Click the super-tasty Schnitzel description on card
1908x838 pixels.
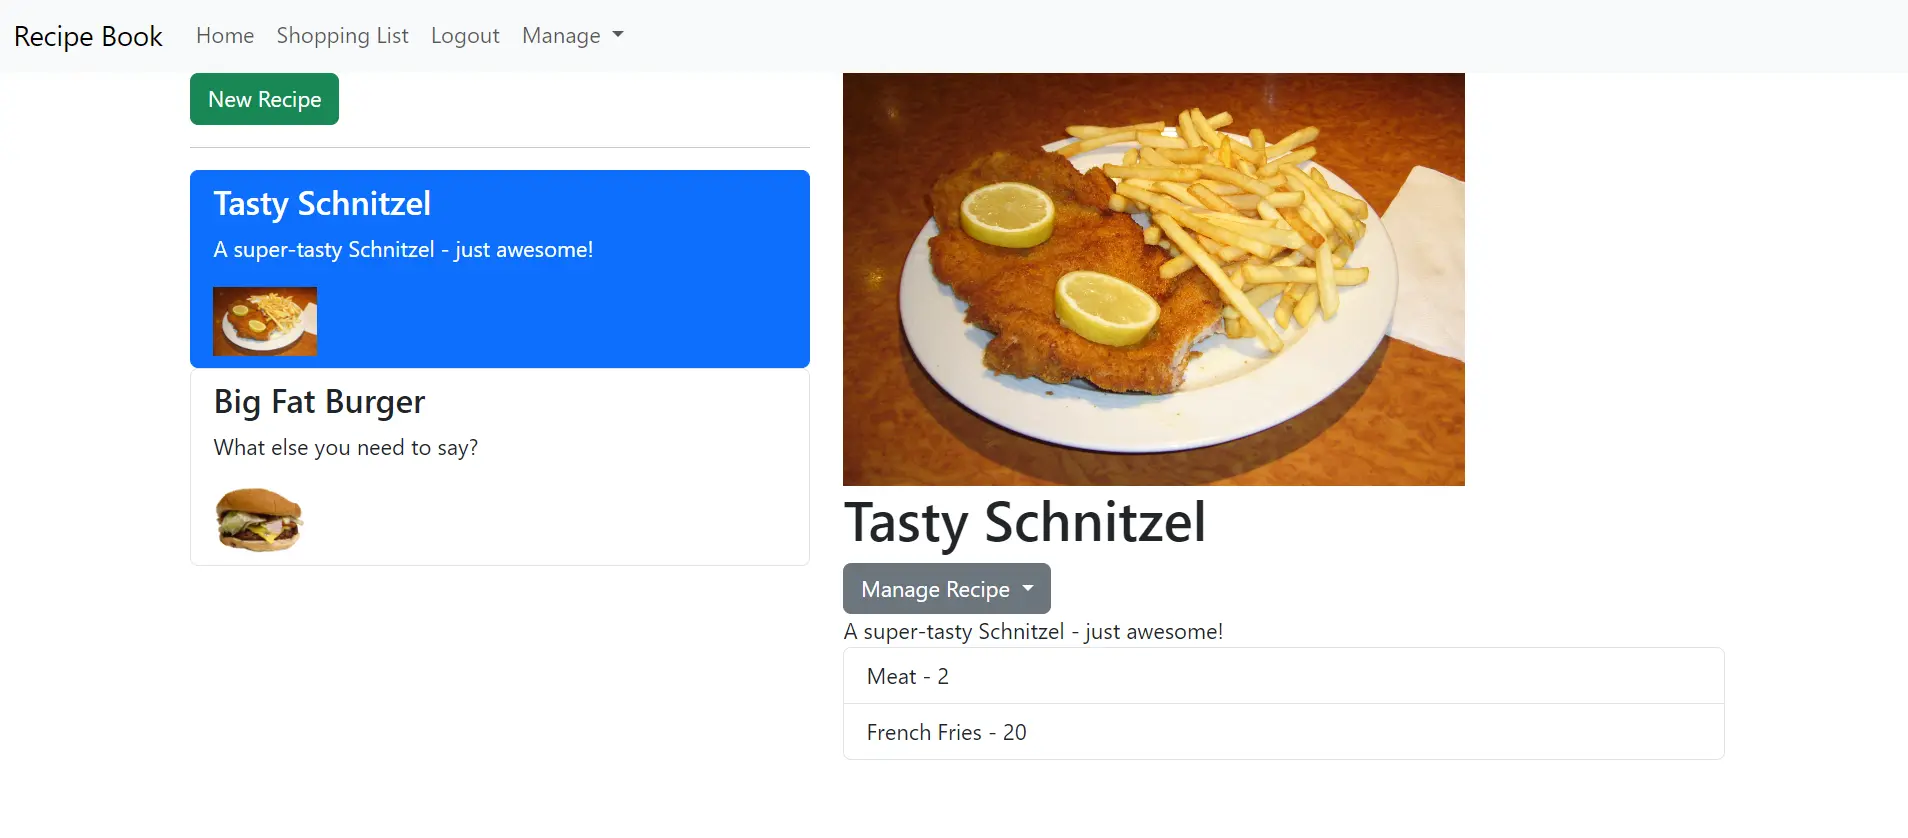tap(403, 249)
